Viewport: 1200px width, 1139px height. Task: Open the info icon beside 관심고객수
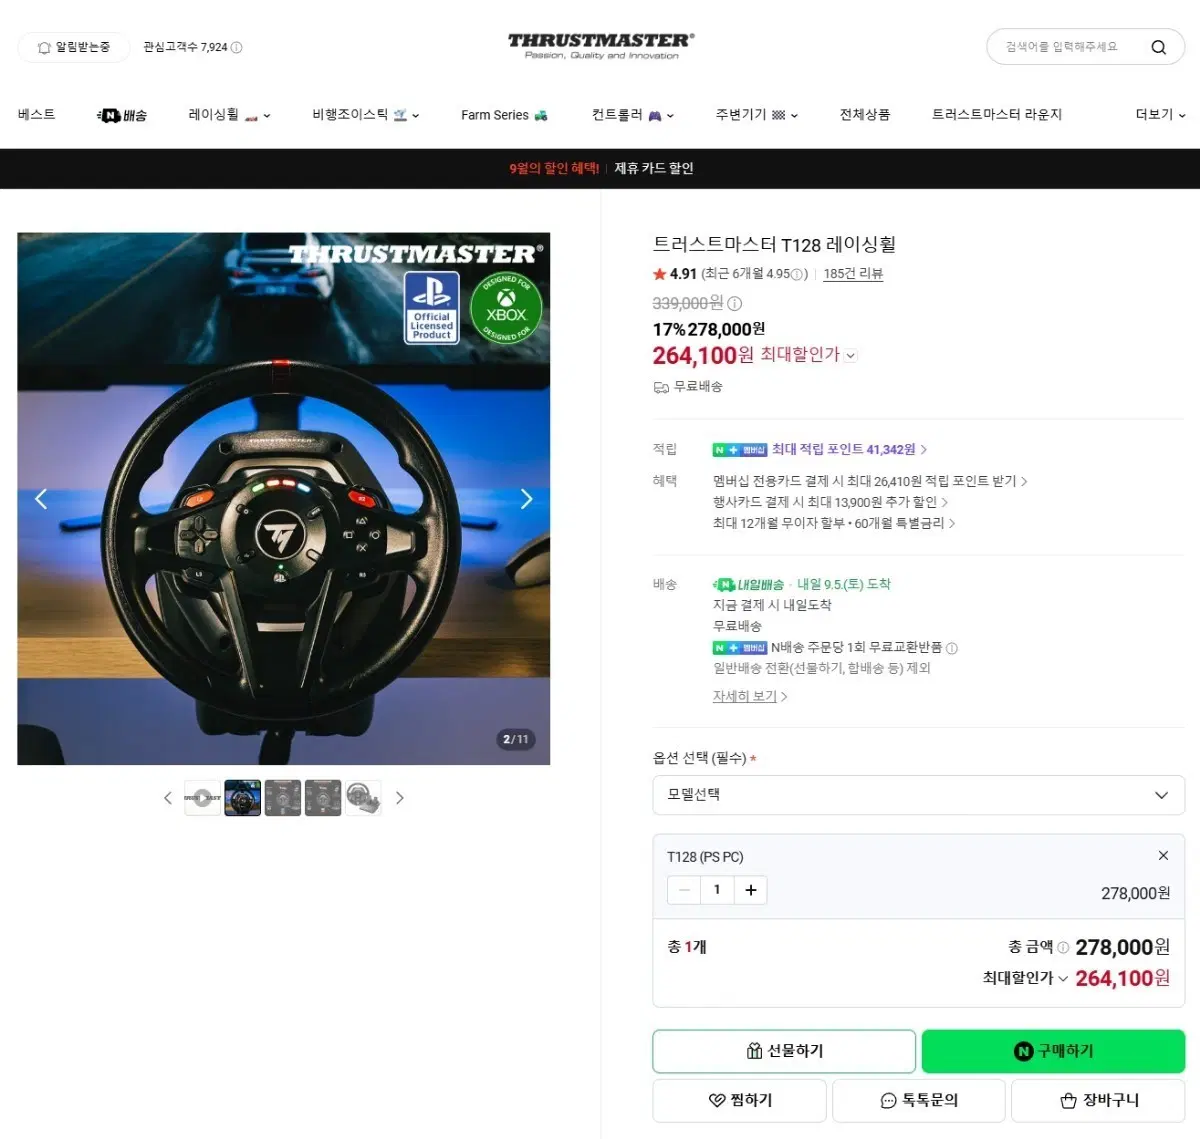click(x=237, y=47)
